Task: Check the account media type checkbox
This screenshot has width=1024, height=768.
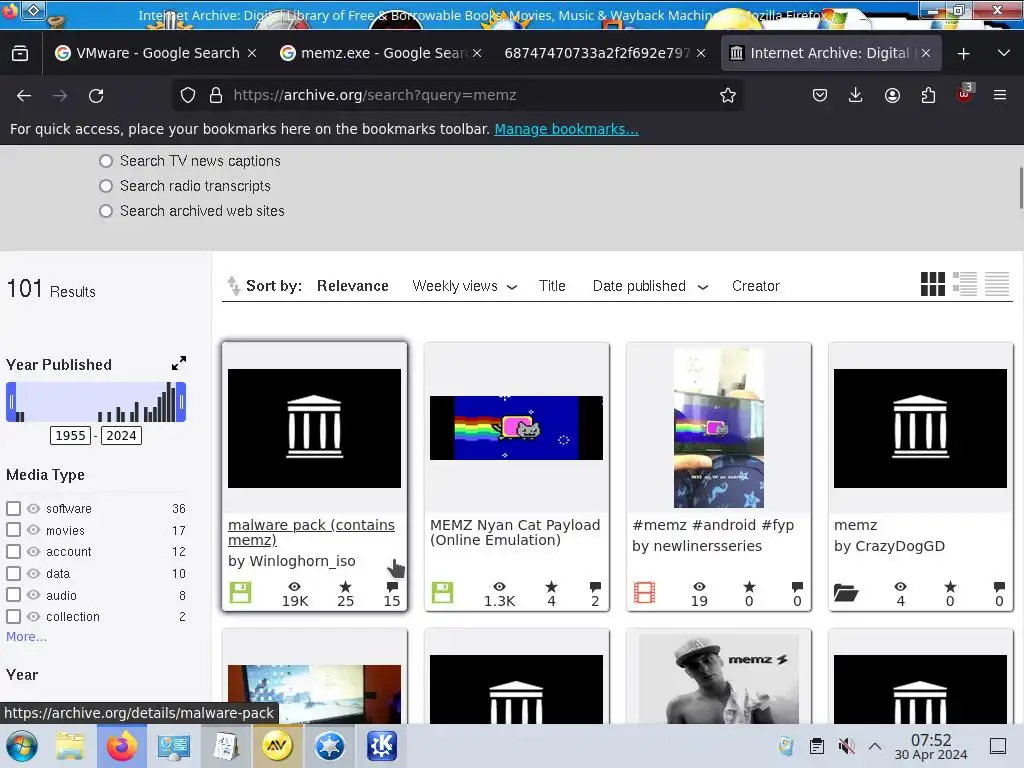Action: pyautogui.click(x=13, y=551)
